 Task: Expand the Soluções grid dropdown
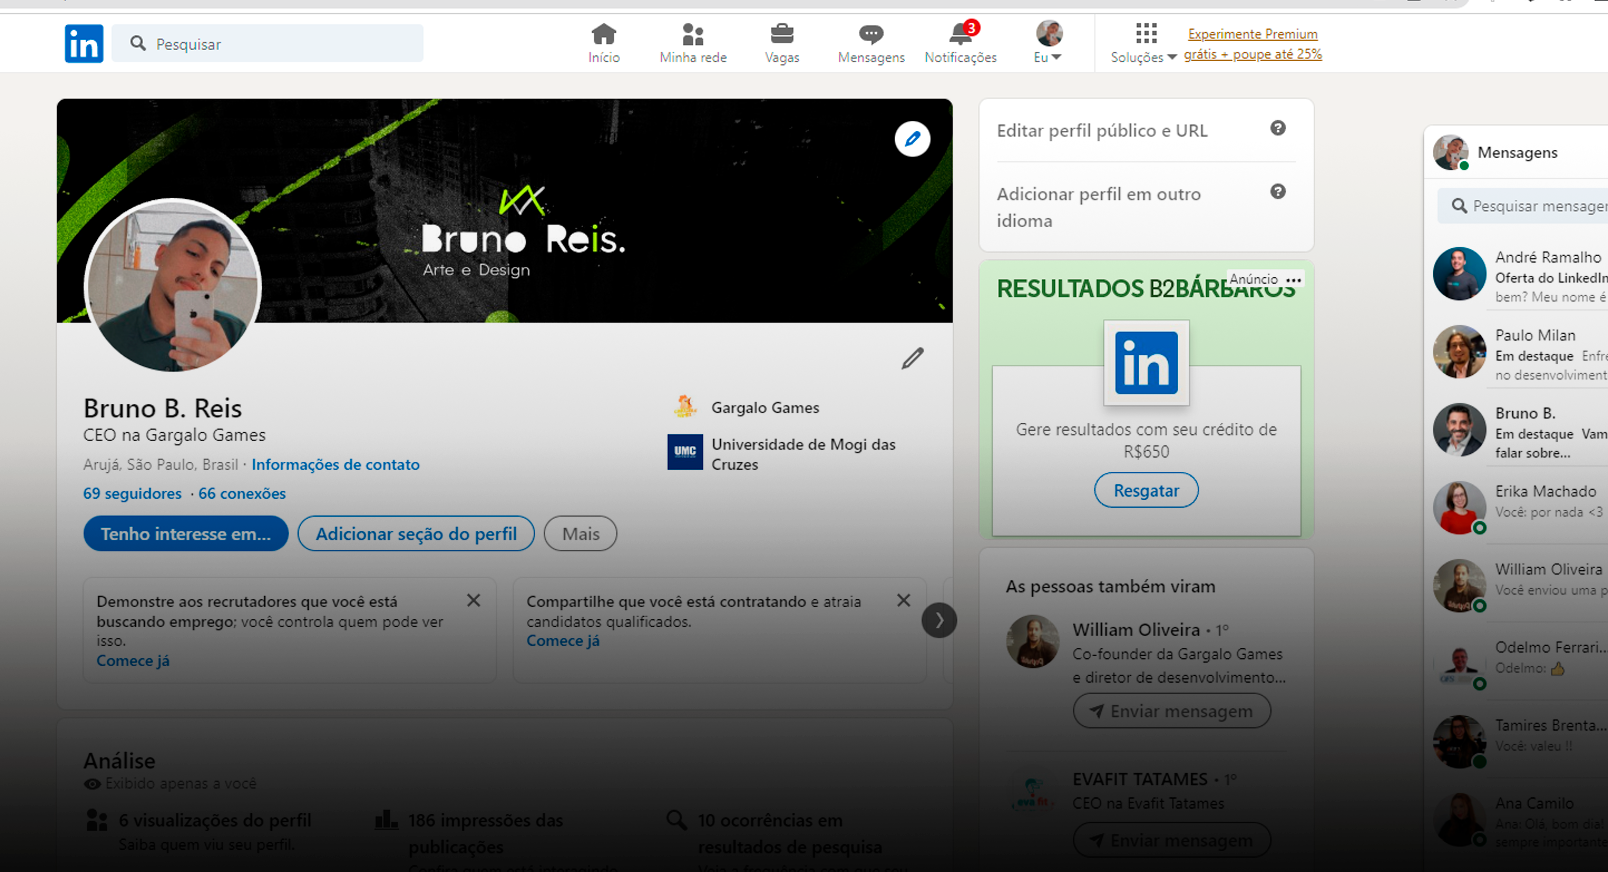tap(1144, 44)
